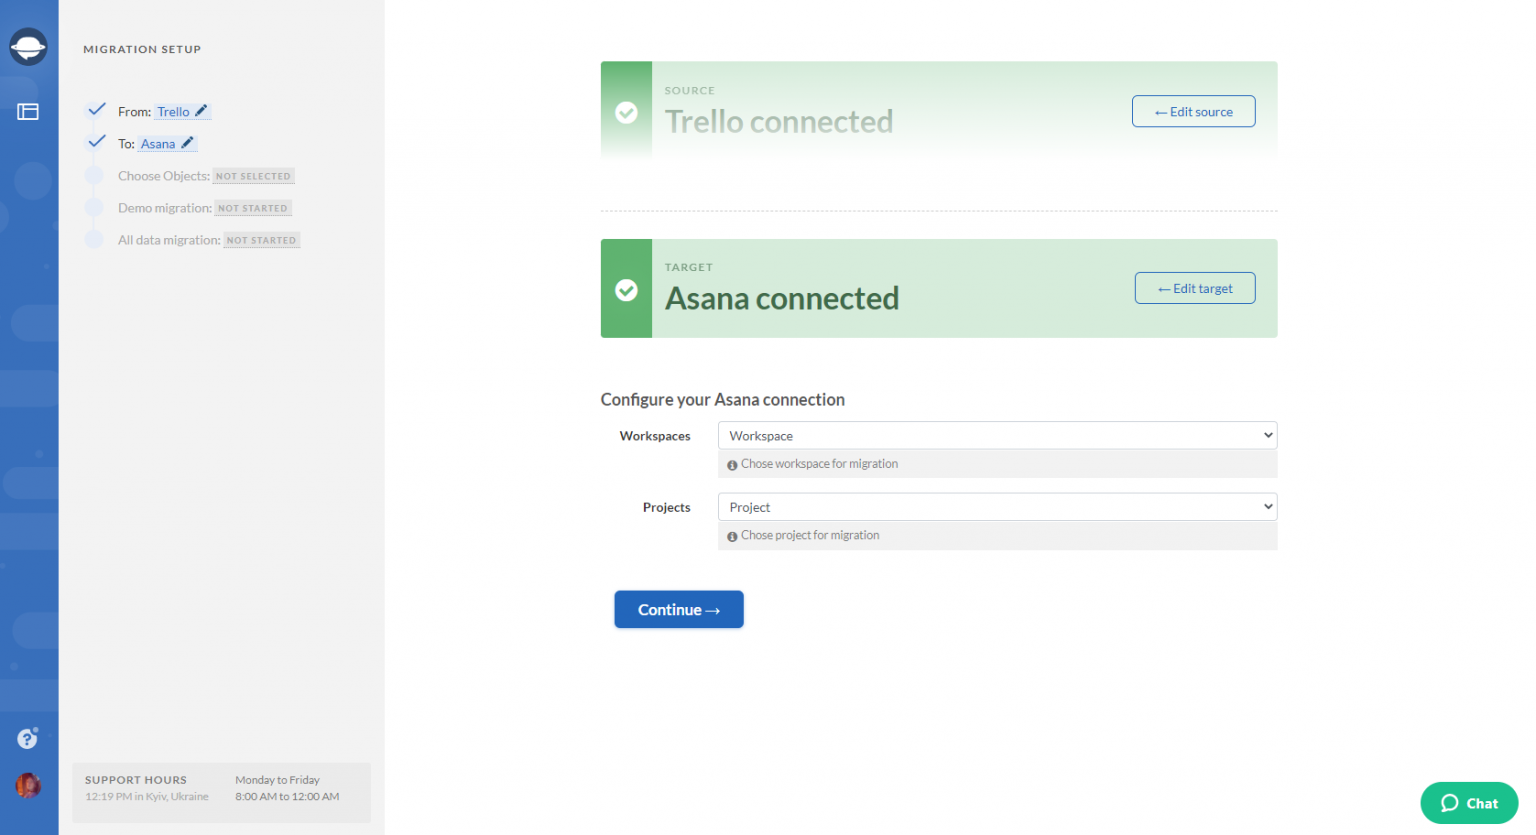Click the planet logo in the sidebar
1536x835 pixels.
(28, 46)
